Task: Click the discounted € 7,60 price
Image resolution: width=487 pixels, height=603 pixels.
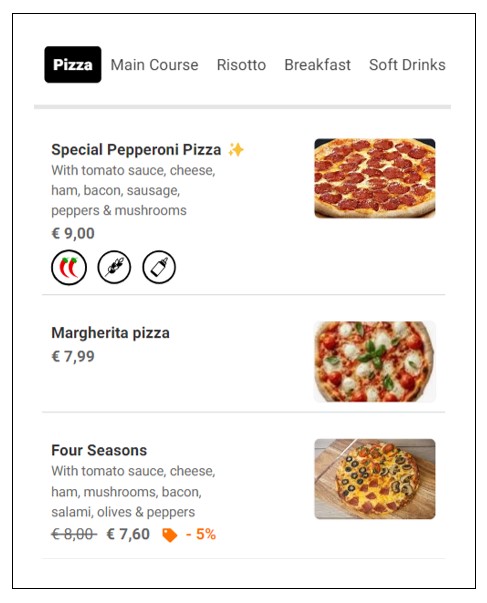Action: pos(128,534)
